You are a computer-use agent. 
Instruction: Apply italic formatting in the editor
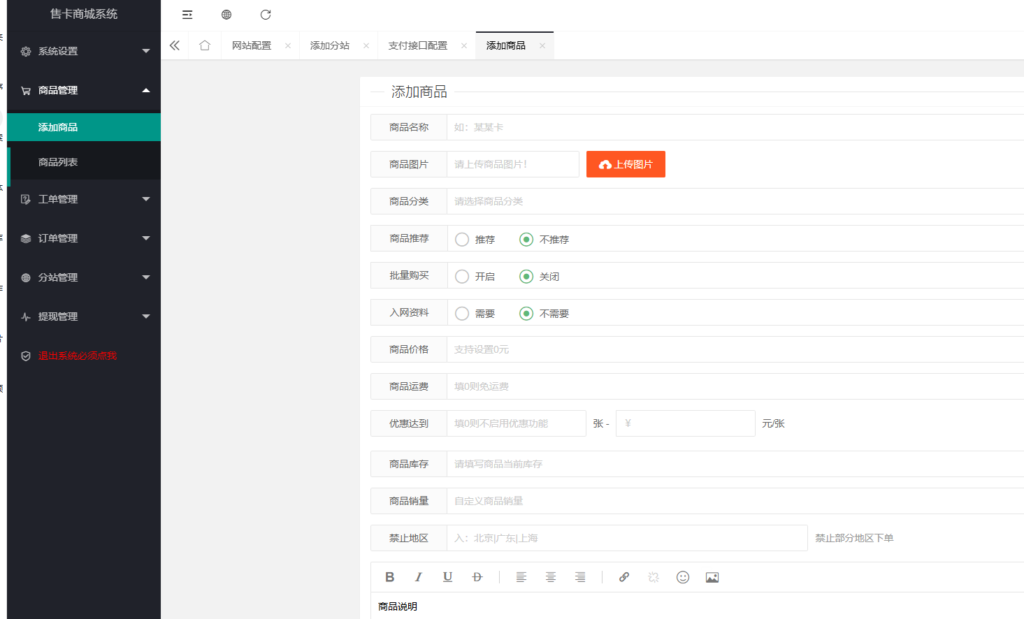(418, 577)
